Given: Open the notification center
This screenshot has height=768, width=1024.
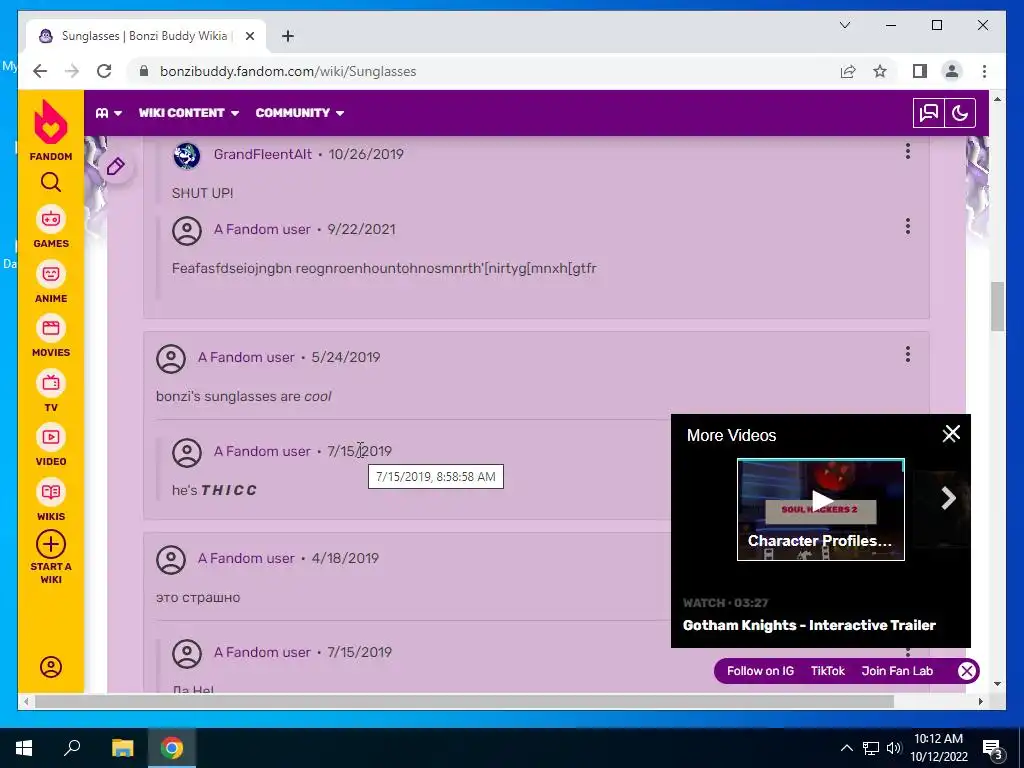Looking at the screenshot, I should point(992,748).
